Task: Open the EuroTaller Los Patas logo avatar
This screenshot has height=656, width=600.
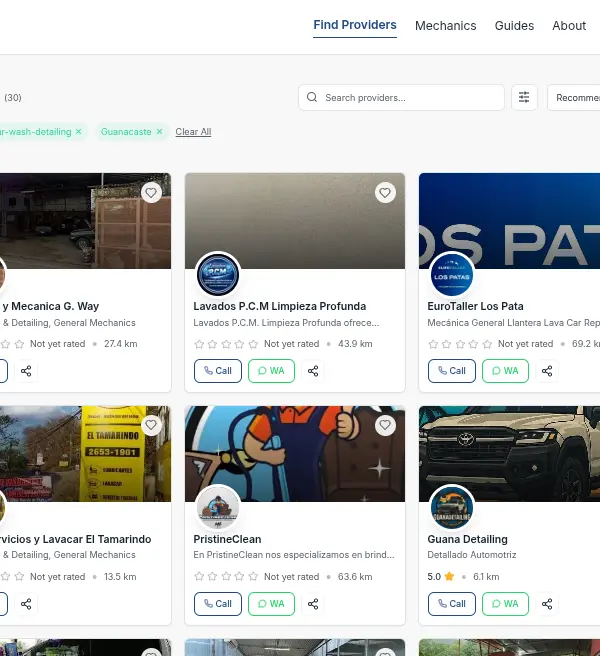Action: pyautogui.click(x=451, y=275)
